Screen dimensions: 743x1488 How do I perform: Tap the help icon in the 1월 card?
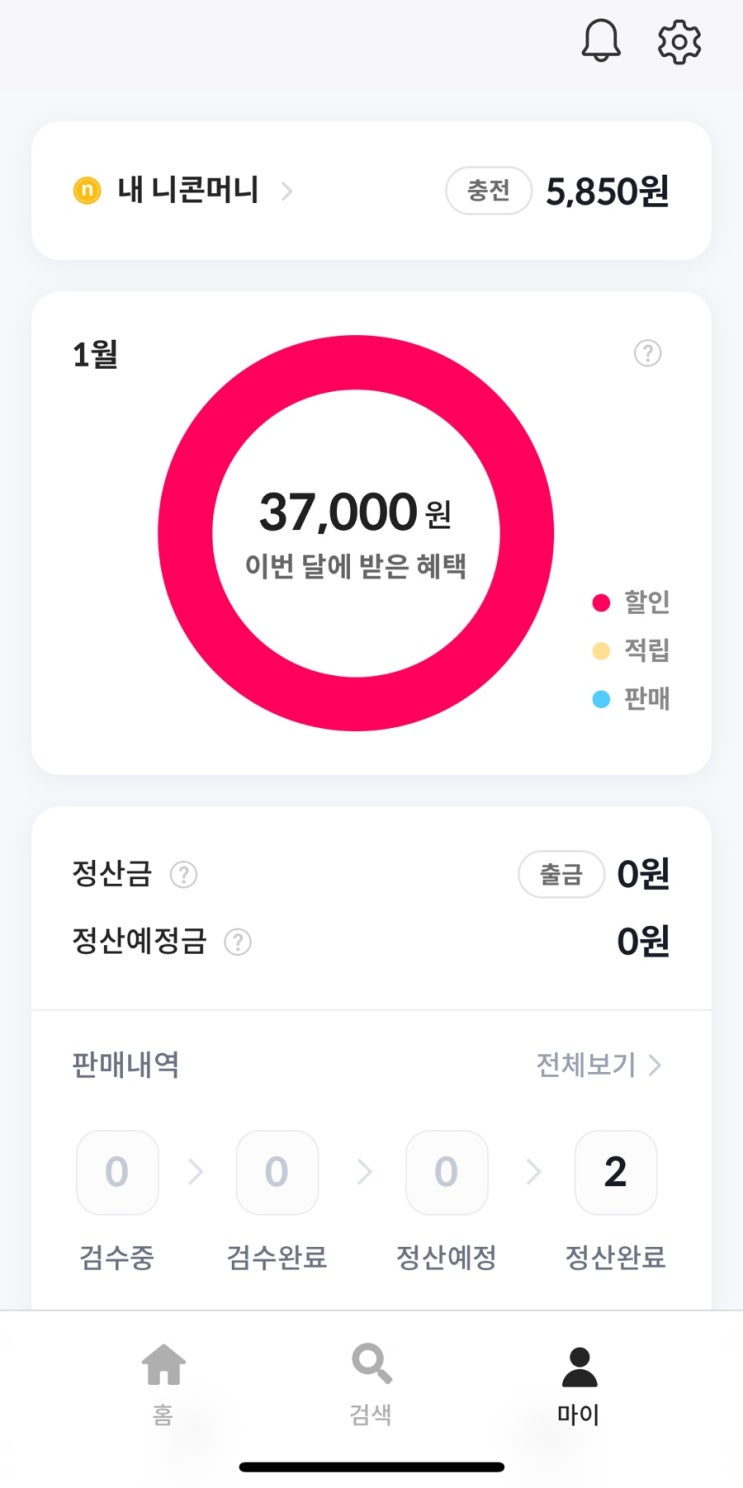click(x=648, y=353)
